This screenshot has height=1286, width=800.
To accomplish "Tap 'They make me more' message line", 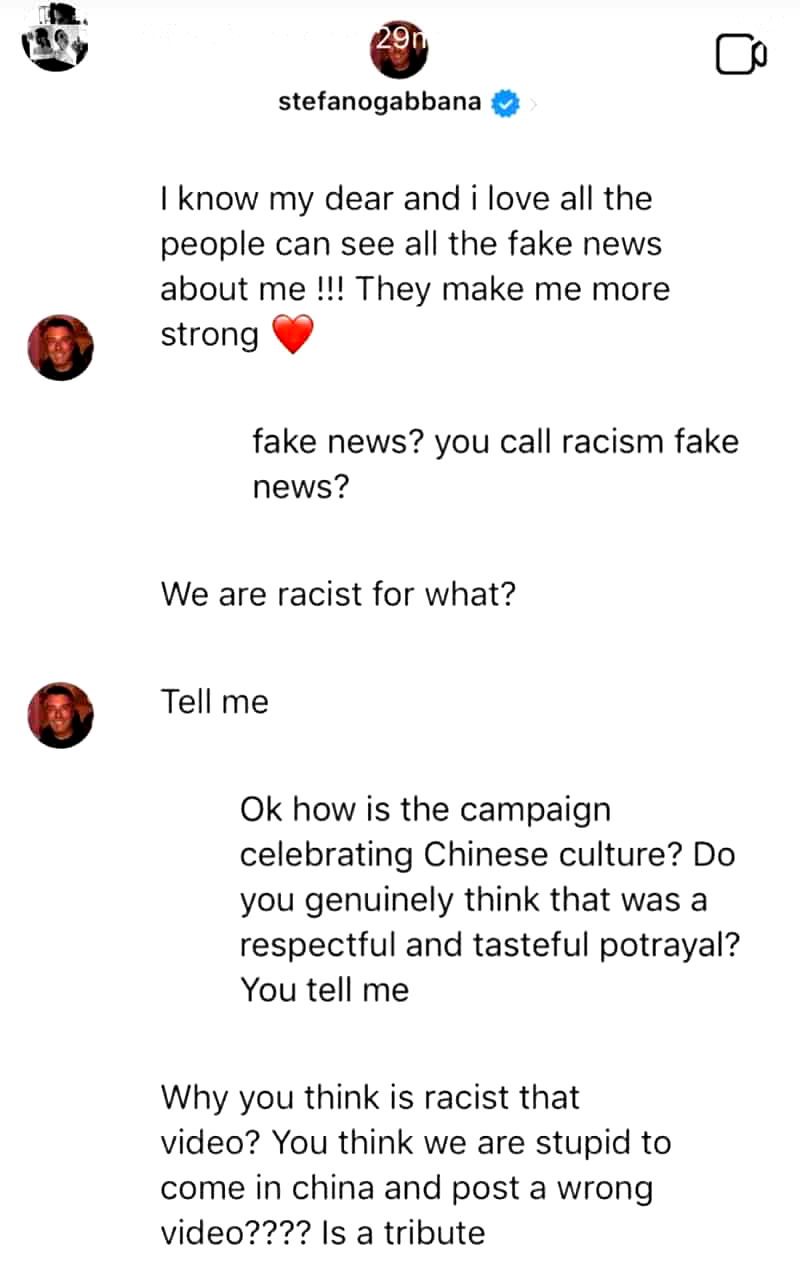I will click(x=512, y=289).
